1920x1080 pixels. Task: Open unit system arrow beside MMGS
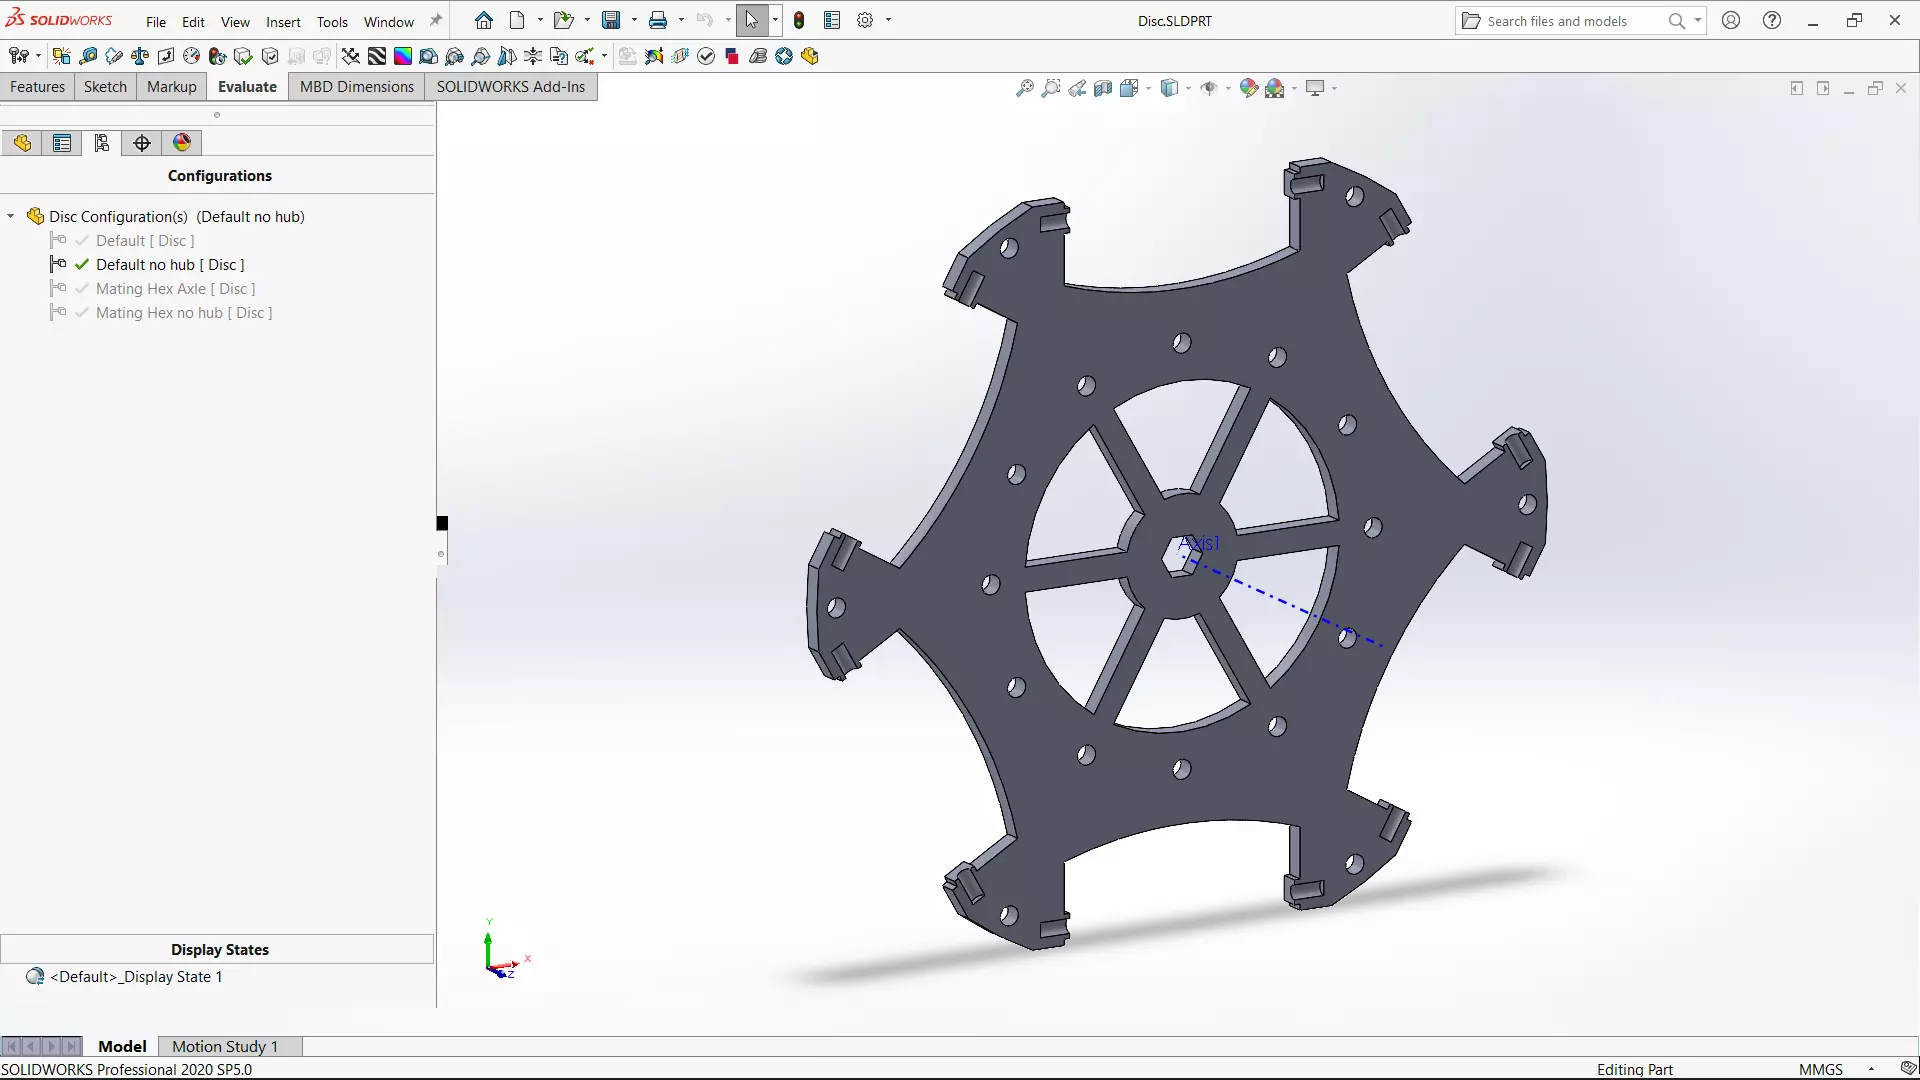[x=1871, y=1069]
